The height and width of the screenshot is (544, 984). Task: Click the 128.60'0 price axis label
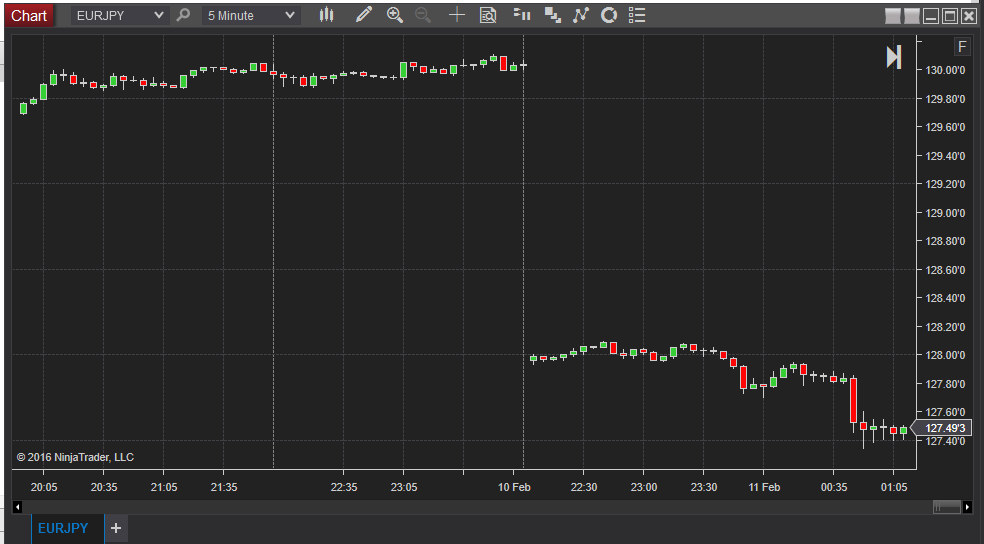(x=946, y=270)
